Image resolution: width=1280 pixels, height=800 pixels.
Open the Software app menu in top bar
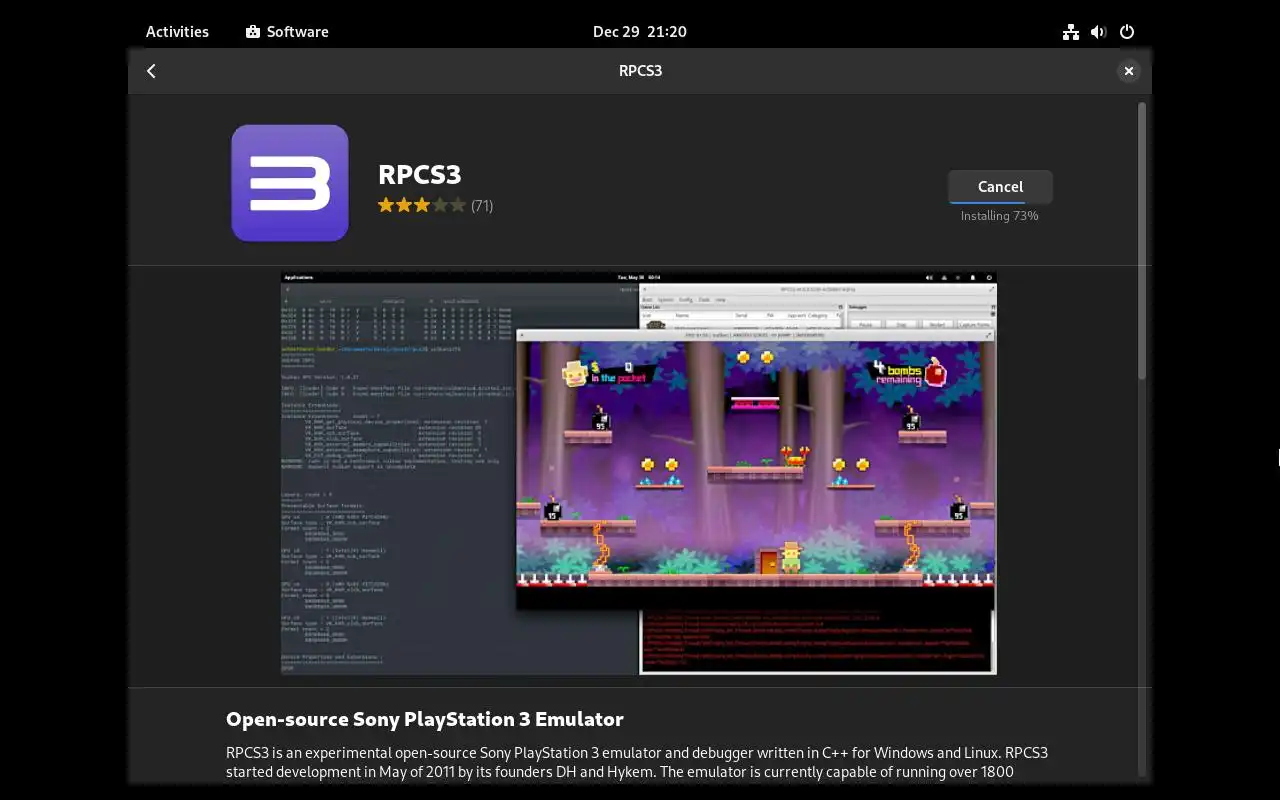(x=287, y=31)
